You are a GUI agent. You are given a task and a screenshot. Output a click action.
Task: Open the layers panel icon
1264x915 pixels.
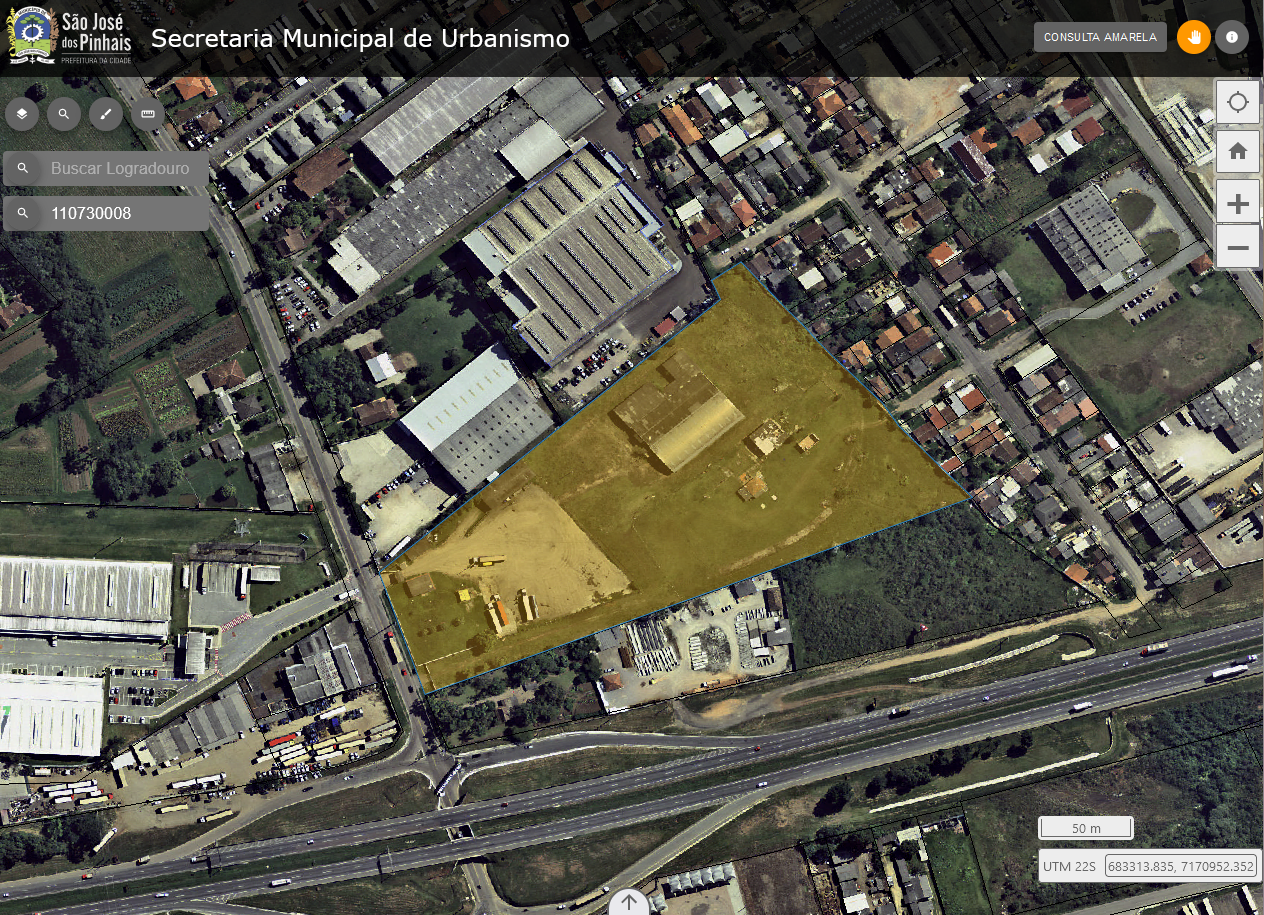pyautogui.click(x=22, y=114)
